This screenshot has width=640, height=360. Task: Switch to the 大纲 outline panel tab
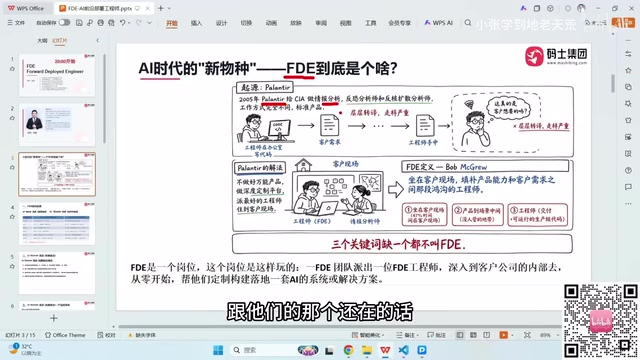(42, 40)
